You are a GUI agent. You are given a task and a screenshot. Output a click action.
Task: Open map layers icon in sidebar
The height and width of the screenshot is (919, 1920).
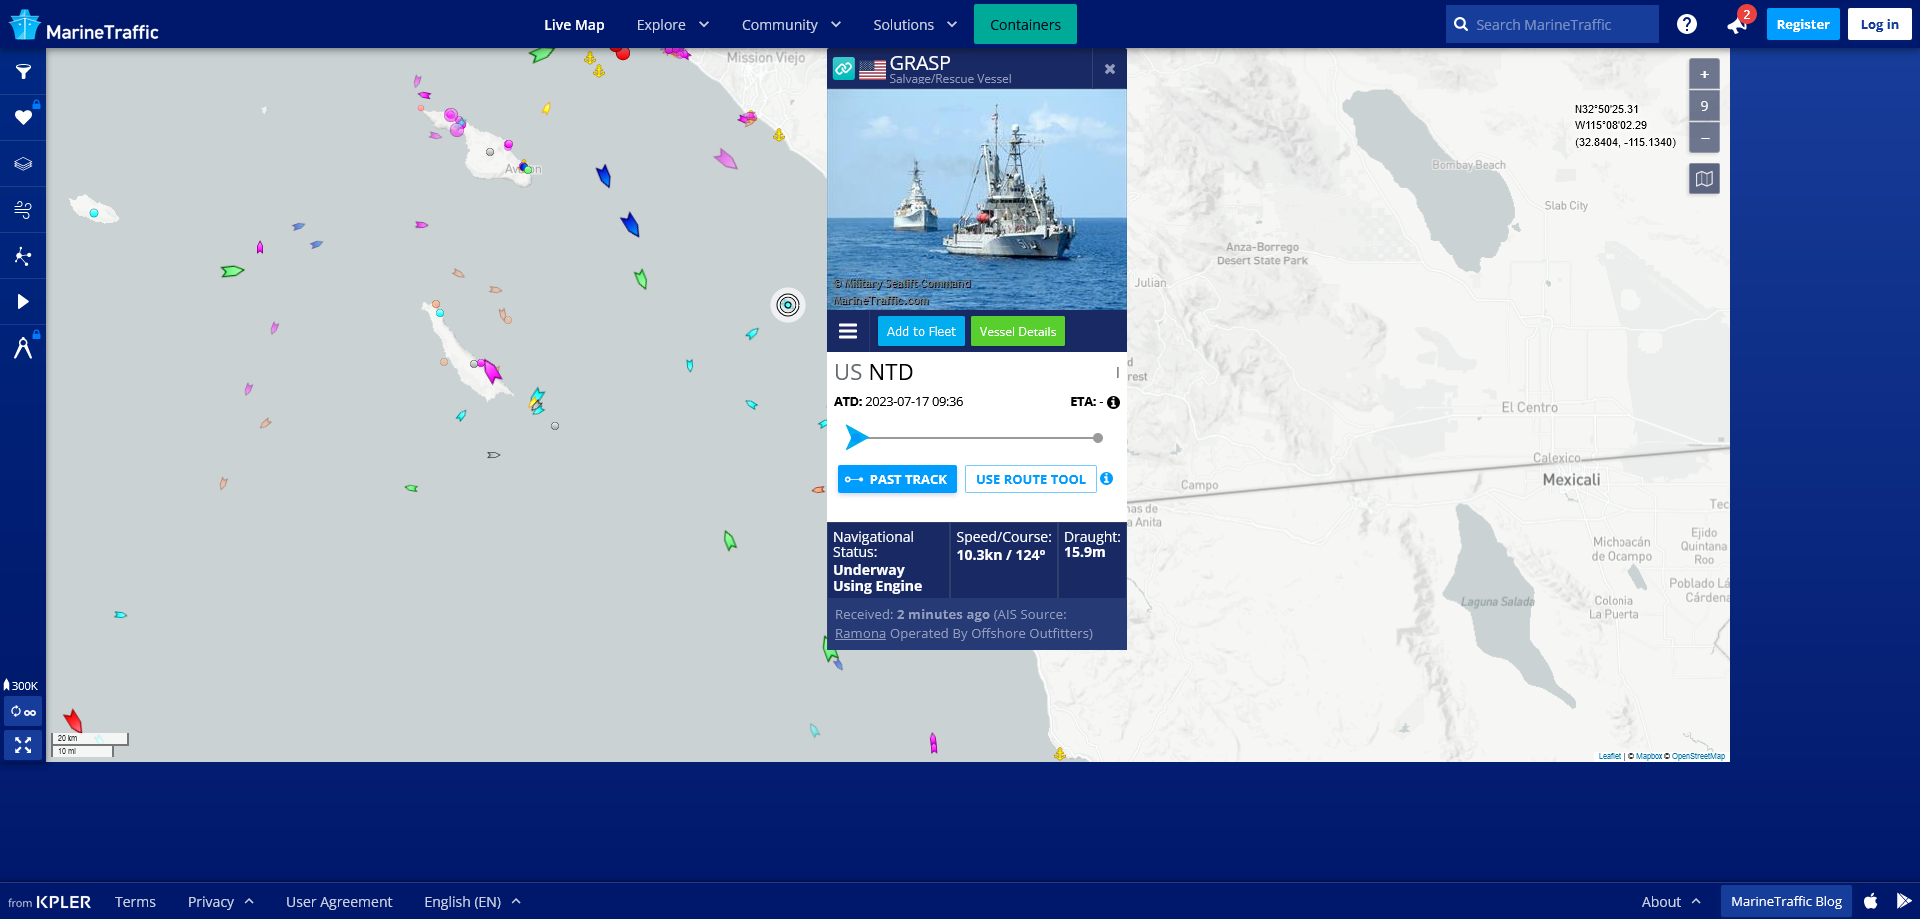[23, 164]
